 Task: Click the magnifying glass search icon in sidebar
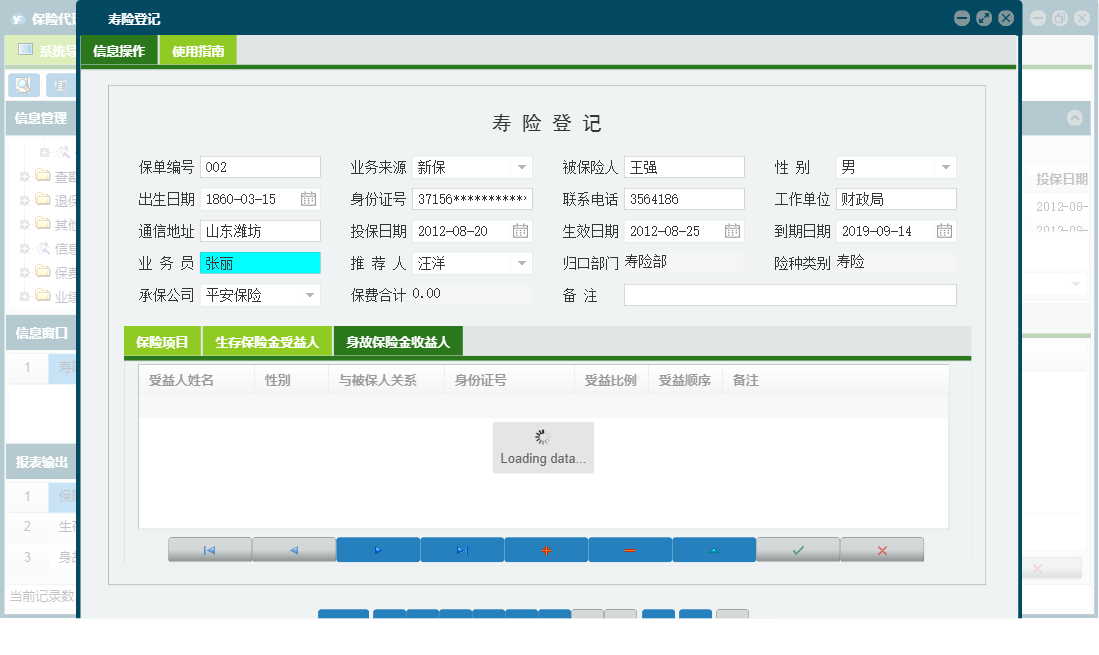pyautogui.click(x=22, y=85)
